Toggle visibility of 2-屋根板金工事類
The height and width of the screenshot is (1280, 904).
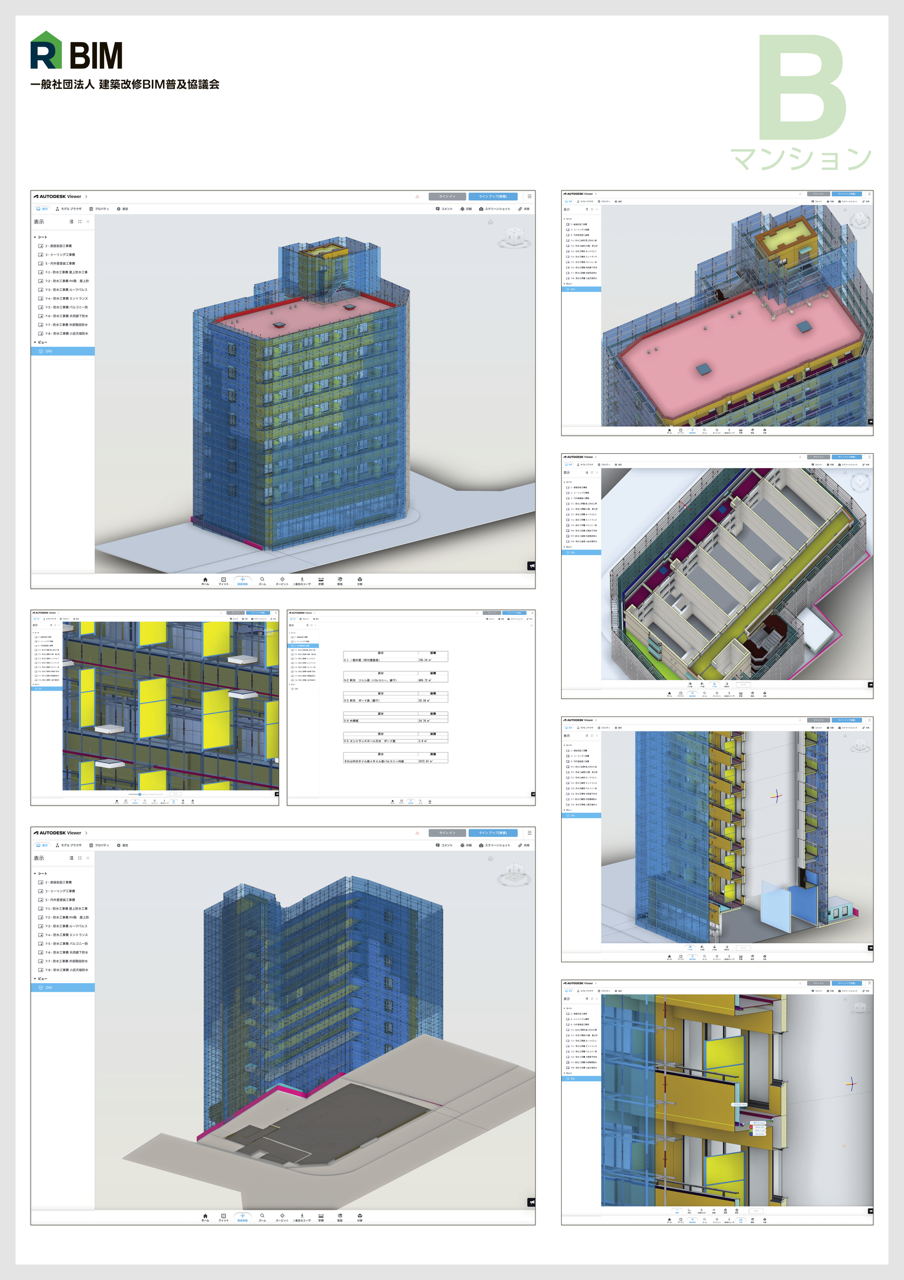tap(39, 246)
